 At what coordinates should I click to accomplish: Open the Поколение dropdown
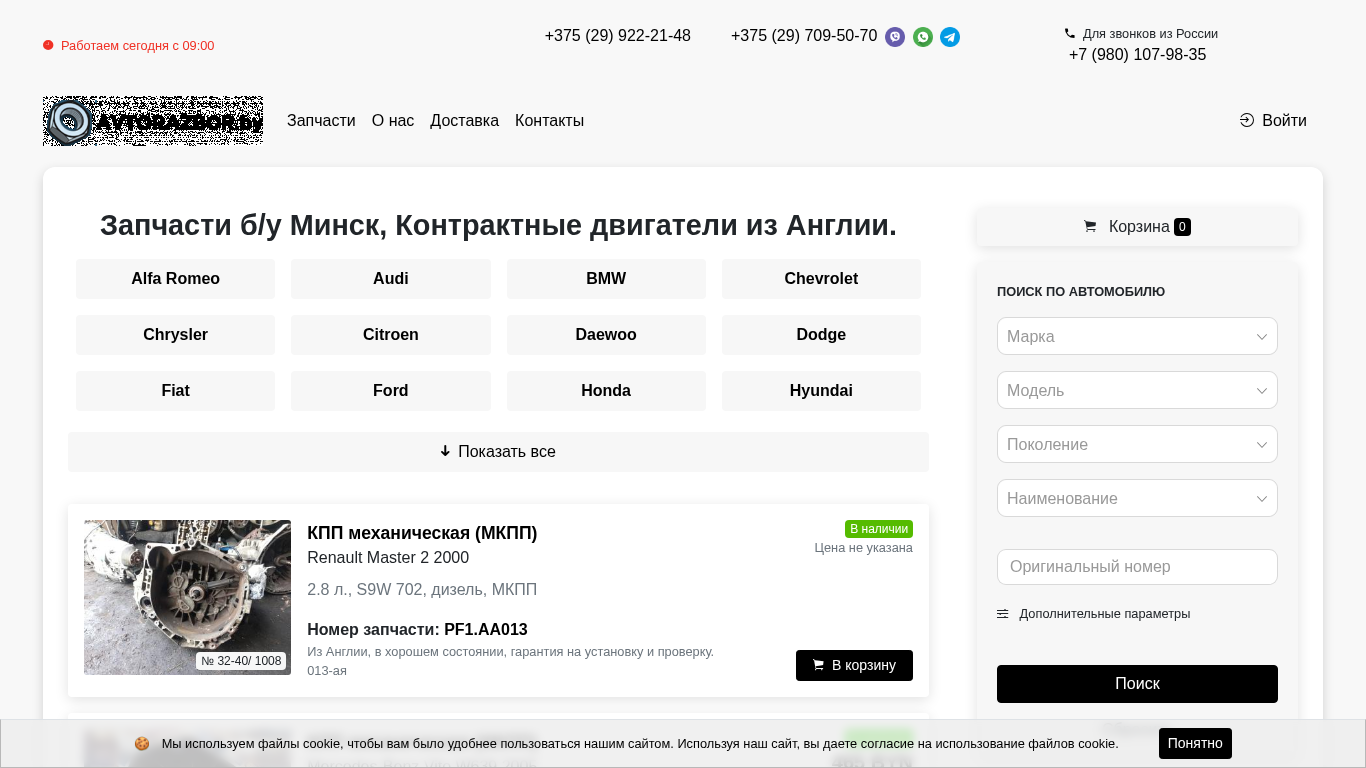(x=1137, y=444)
